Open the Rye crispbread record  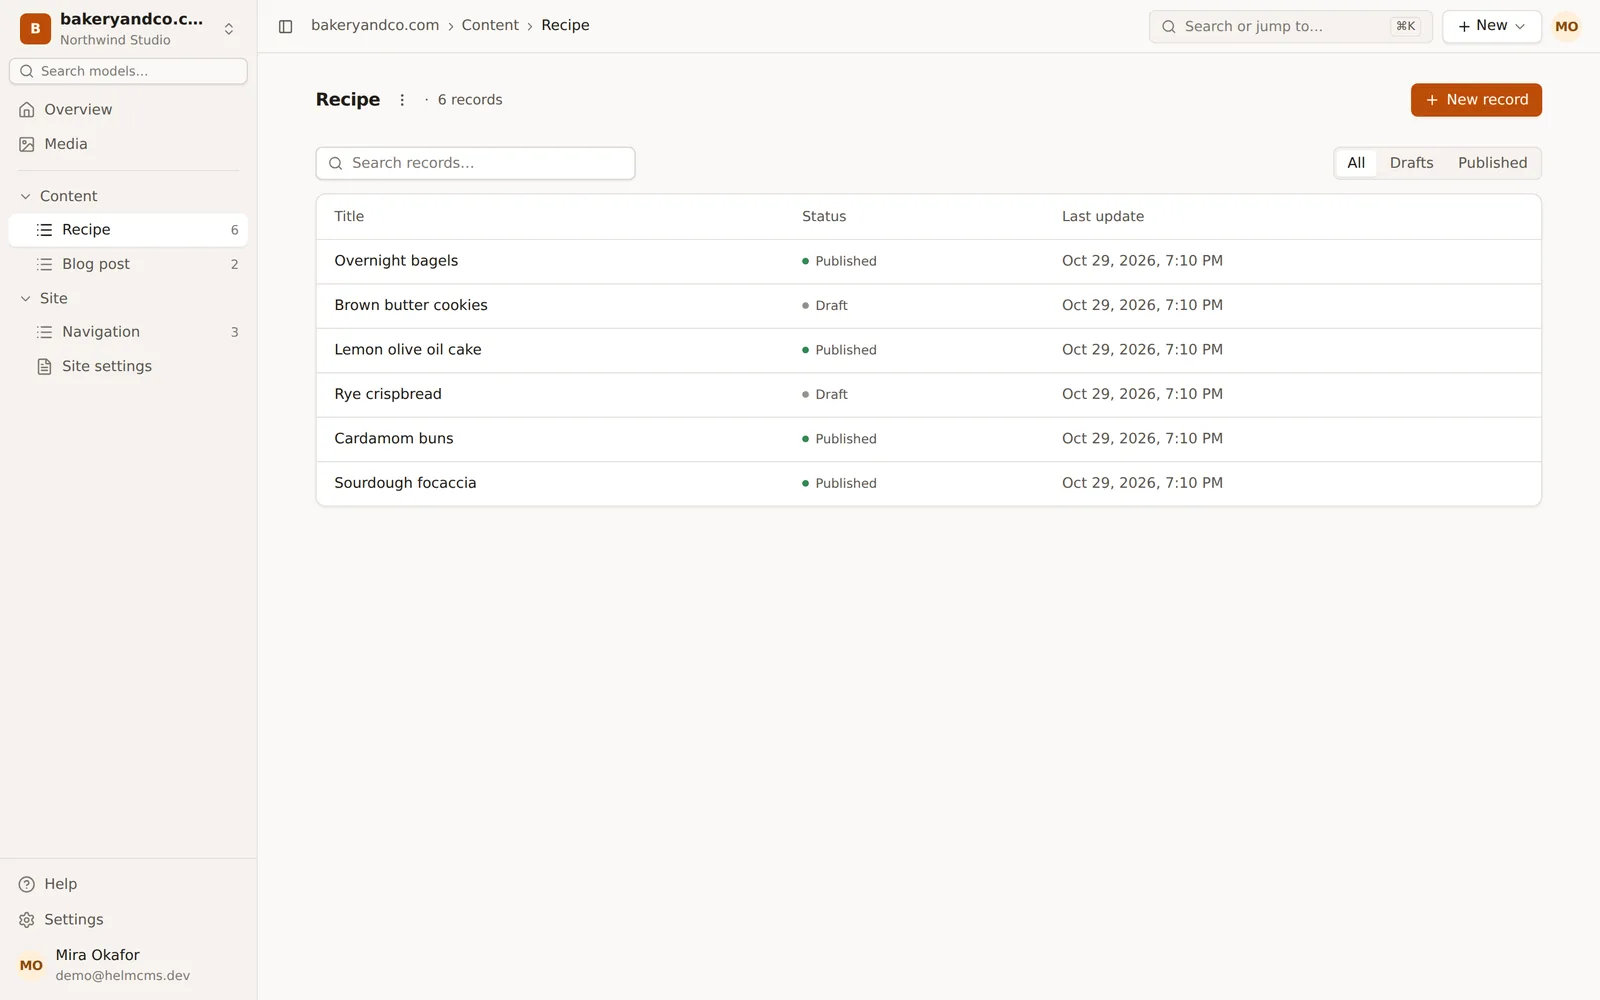pyautogui.click(x=928, y=395)
